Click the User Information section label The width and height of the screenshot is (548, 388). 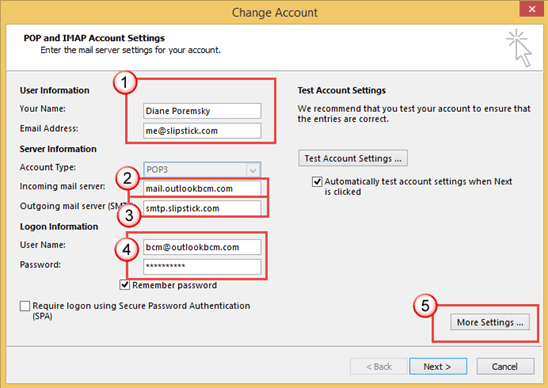(x=55, y=90)
